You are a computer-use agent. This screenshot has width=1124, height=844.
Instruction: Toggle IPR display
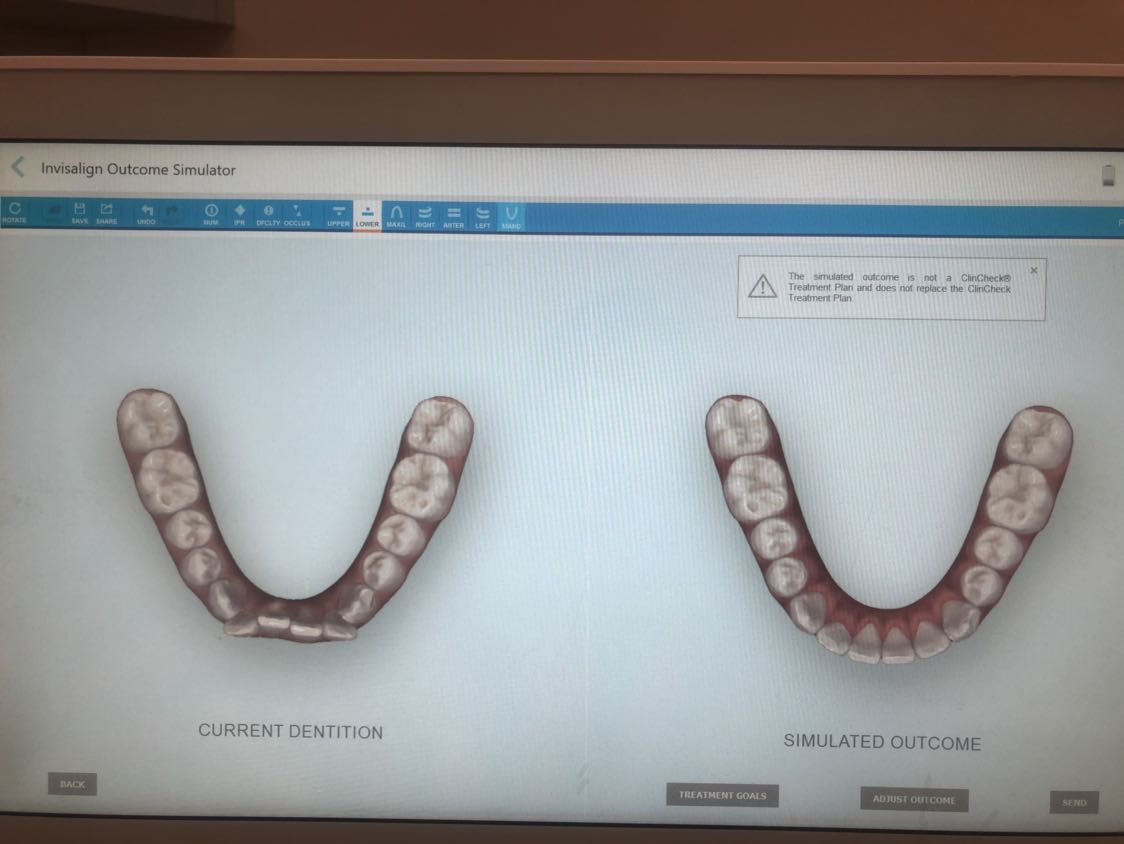click(x=239, y=214)
